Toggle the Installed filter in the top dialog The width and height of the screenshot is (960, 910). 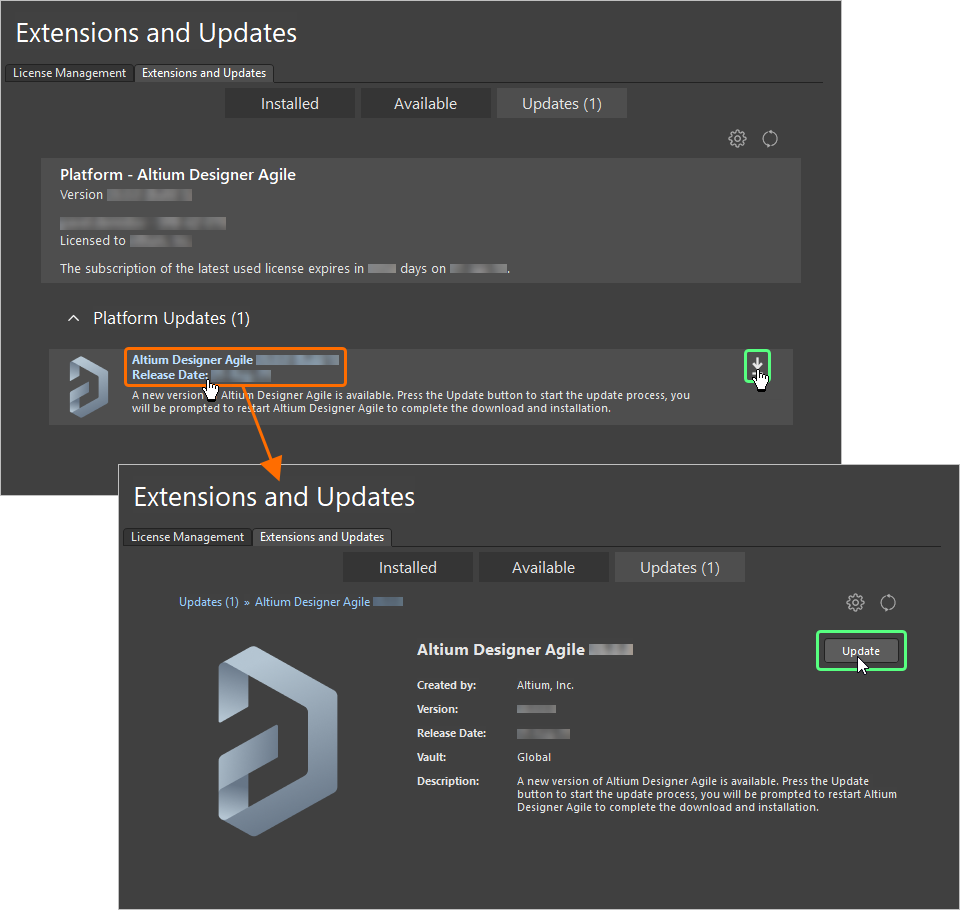289,102
